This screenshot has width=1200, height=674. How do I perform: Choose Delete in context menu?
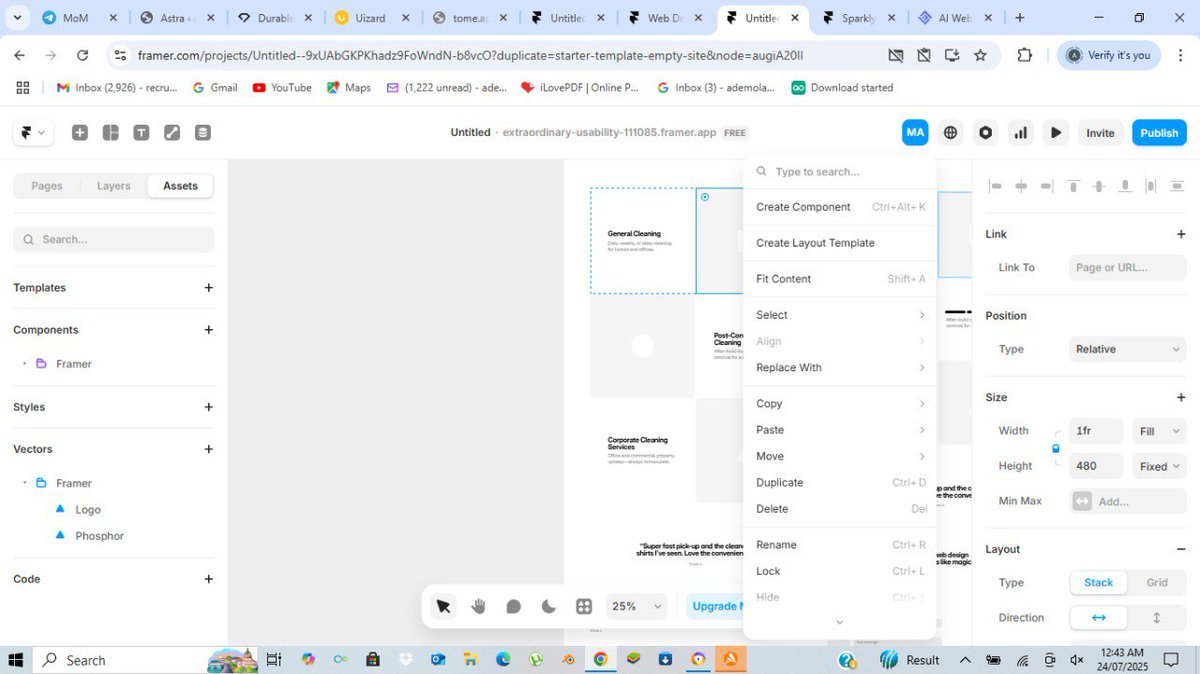tap(840, 509)
